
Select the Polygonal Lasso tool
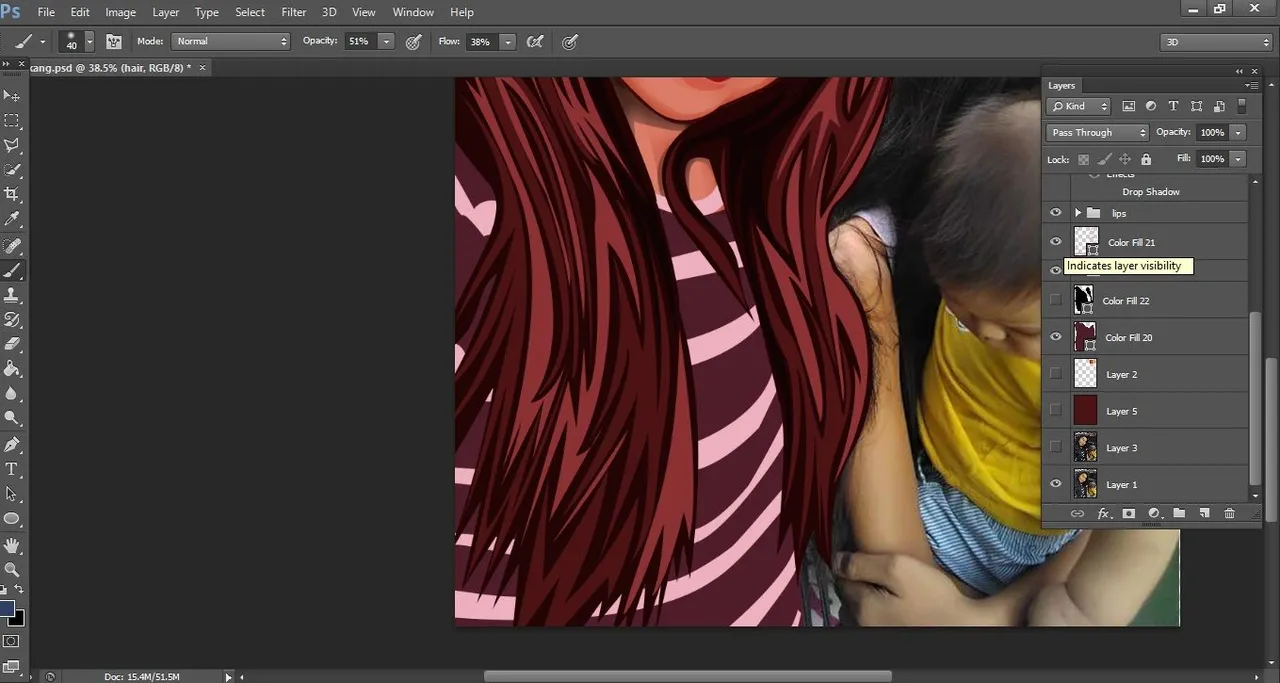coord(12,146)
